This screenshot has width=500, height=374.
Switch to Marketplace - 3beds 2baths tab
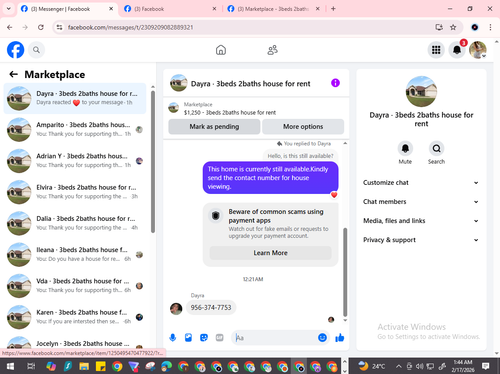point(274,9)
